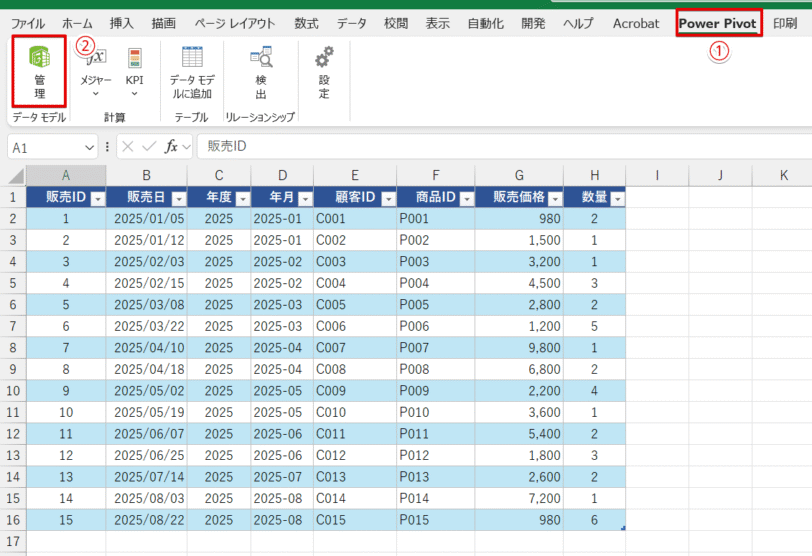Click the 検出 relationship detect icon
Image resolution: width=812 pixels, height=556 pixels.
tap(261, 57)
